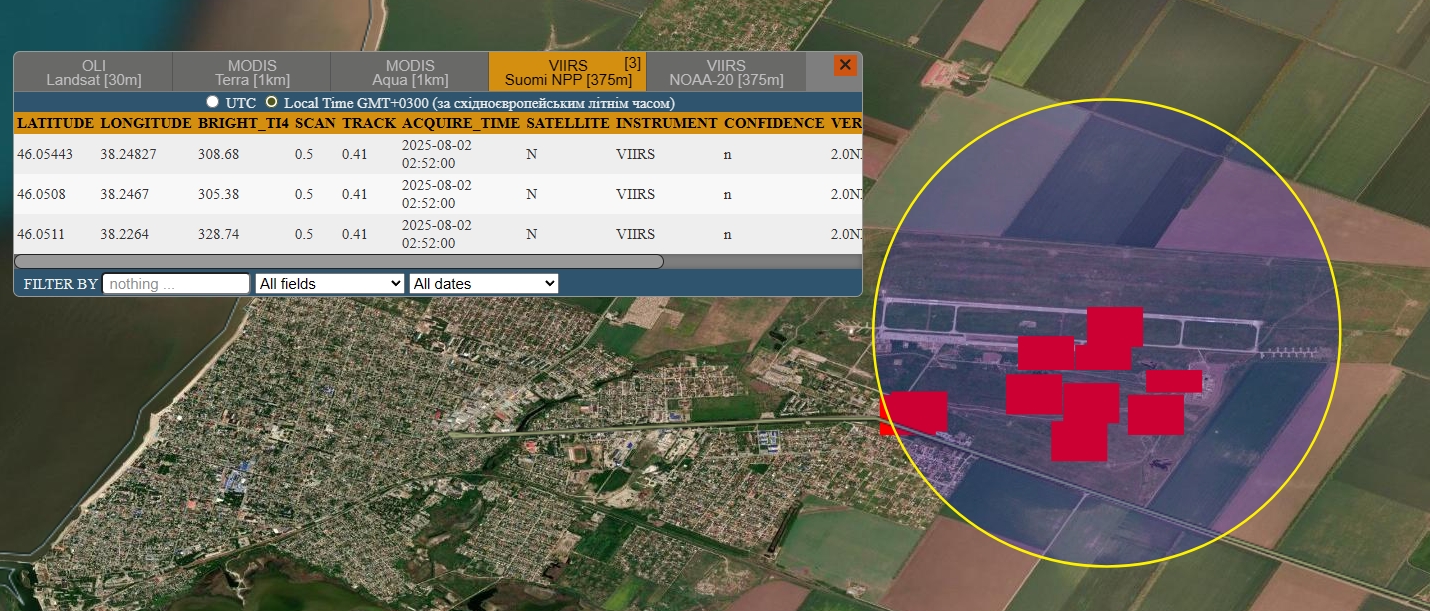The width and height of the screenshot is (1430, 611).
Task: Sort table by ACQUIRE_TIME column header
Action: click(459, 123)
